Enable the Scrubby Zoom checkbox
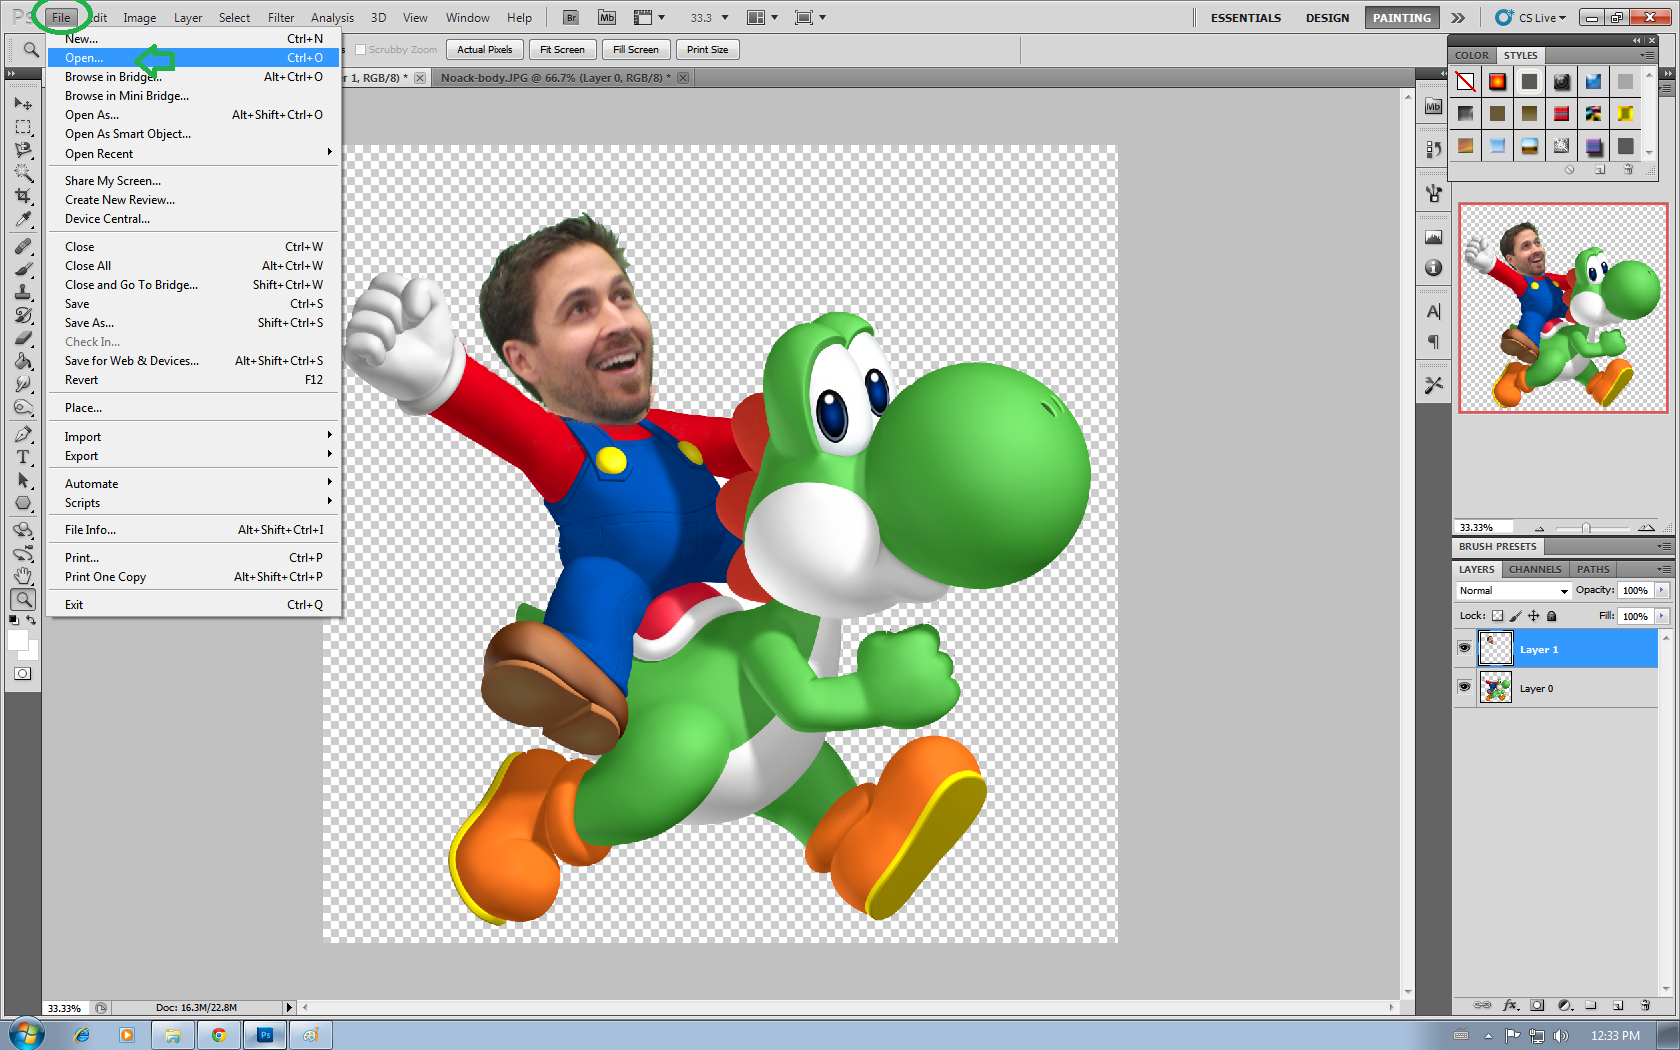 pyautogui.click(x=361, y=49)
